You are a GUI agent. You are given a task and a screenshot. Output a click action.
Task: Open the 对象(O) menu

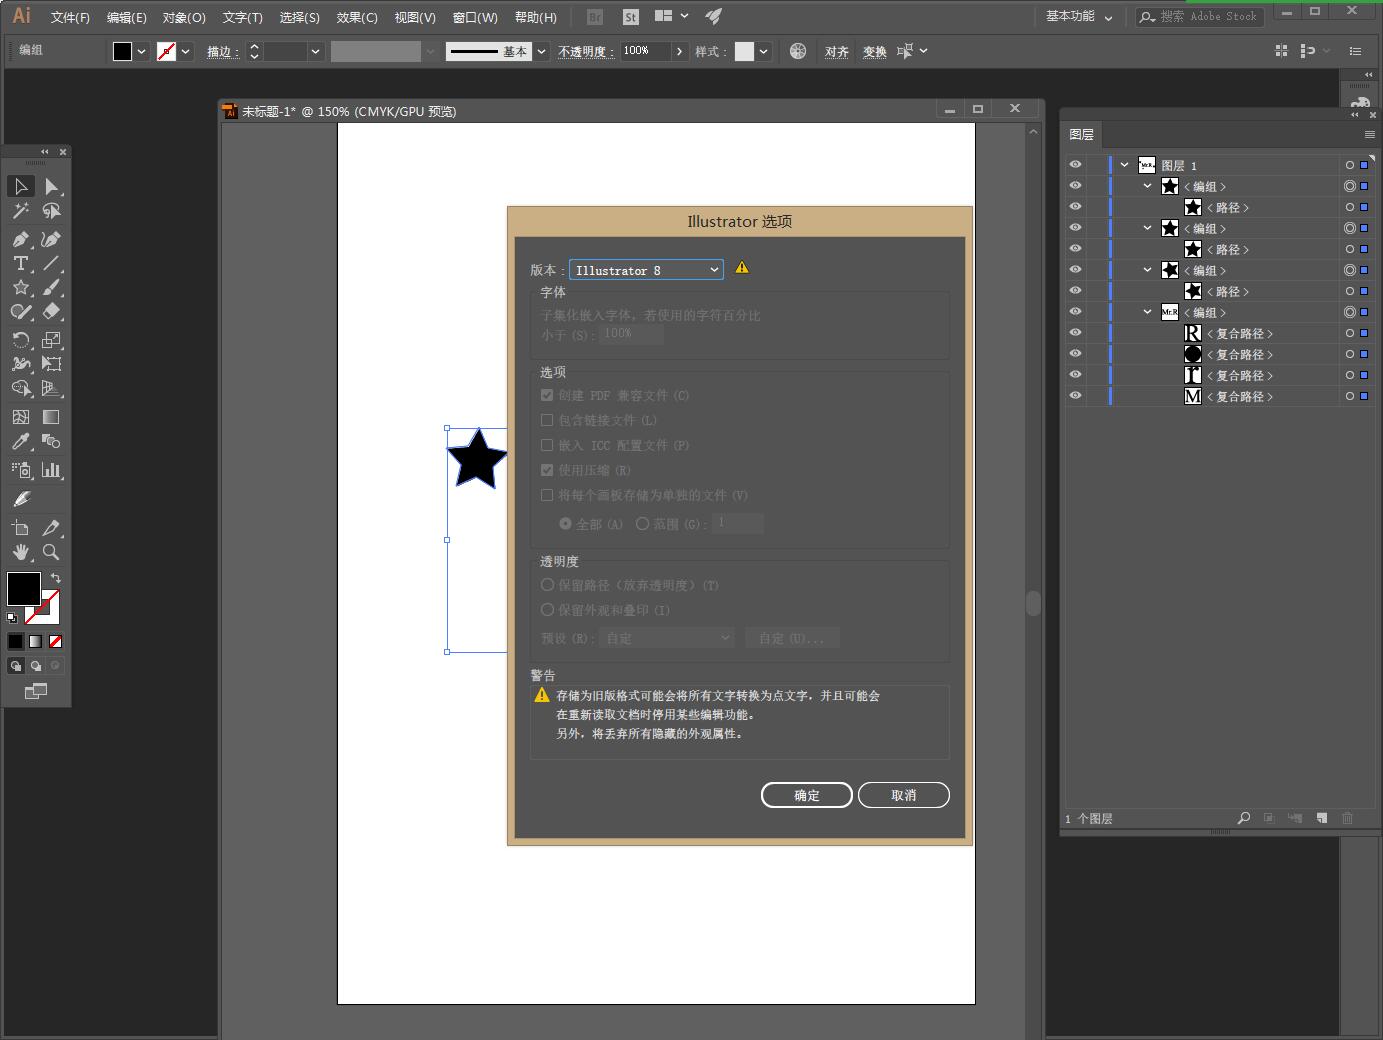click(x=184, y=17)
